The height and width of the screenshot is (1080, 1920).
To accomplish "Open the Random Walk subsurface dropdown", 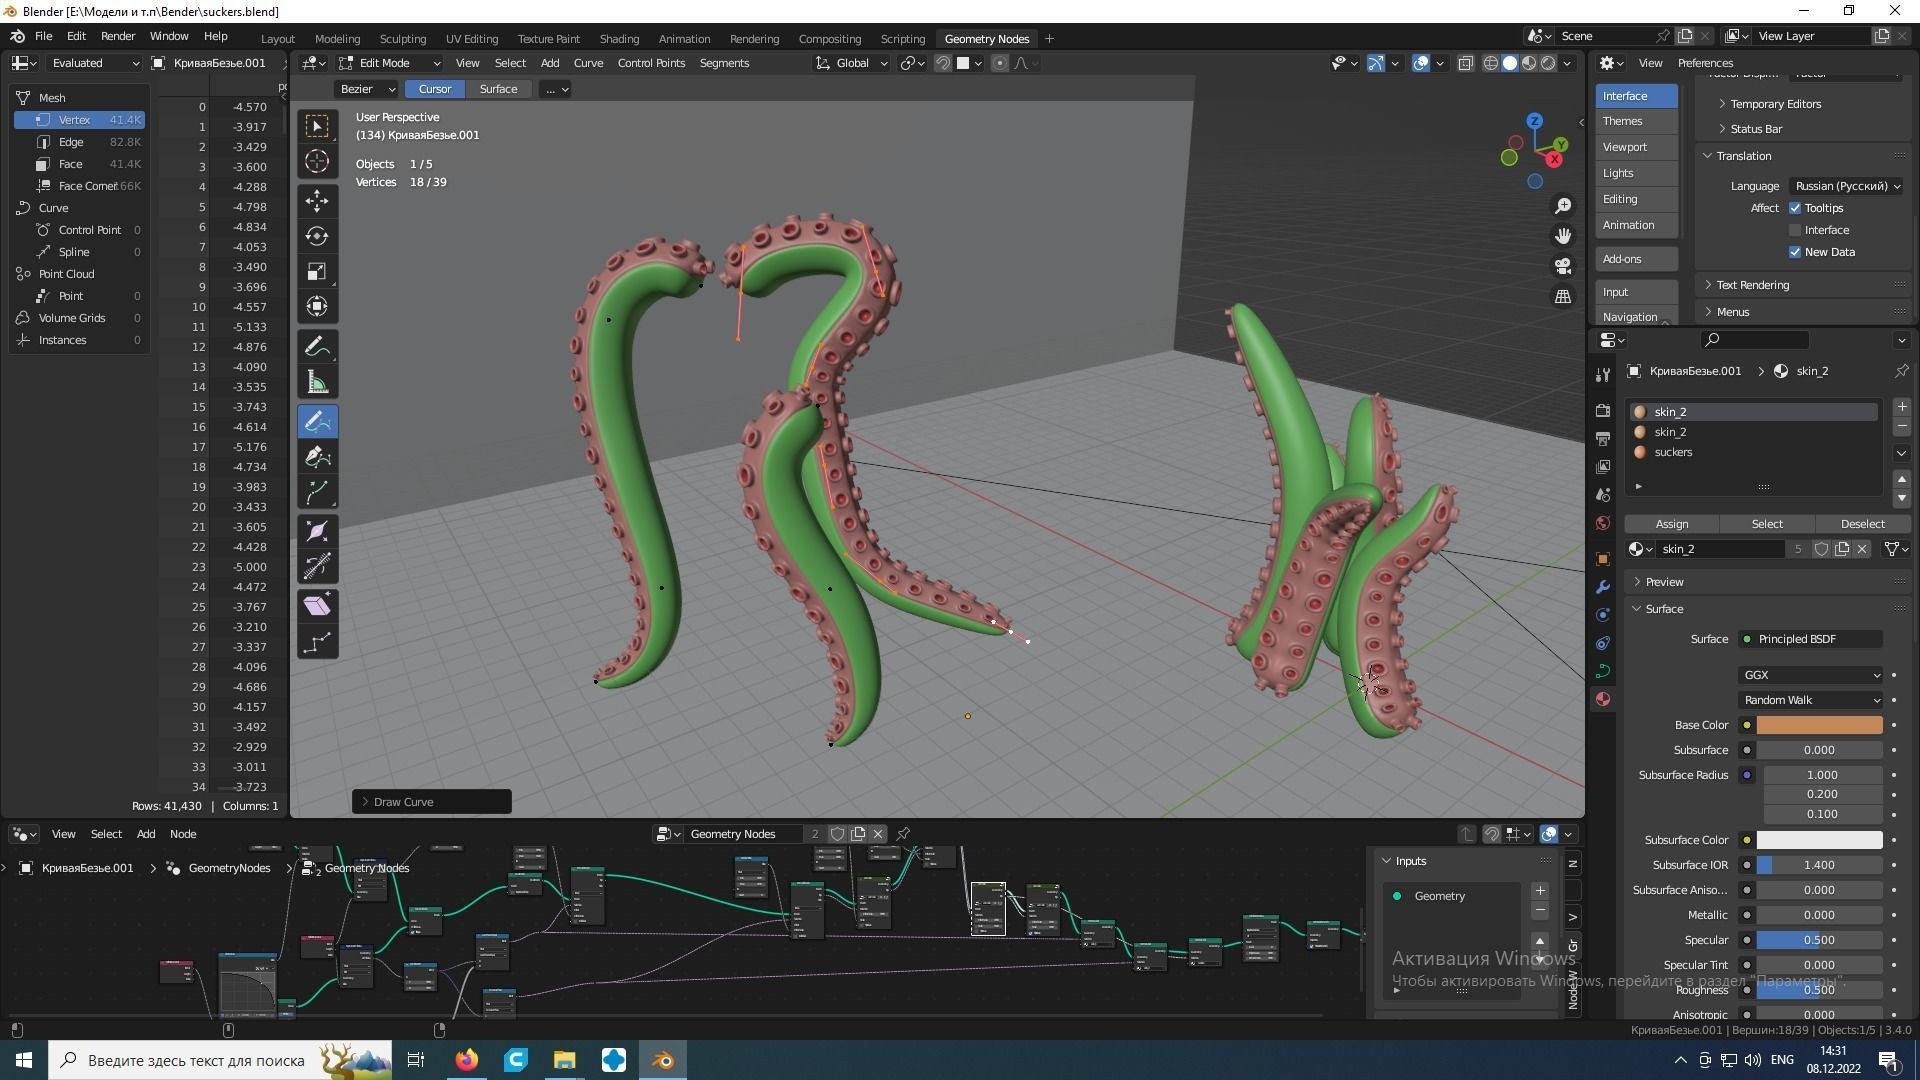I will (1811, 700).
